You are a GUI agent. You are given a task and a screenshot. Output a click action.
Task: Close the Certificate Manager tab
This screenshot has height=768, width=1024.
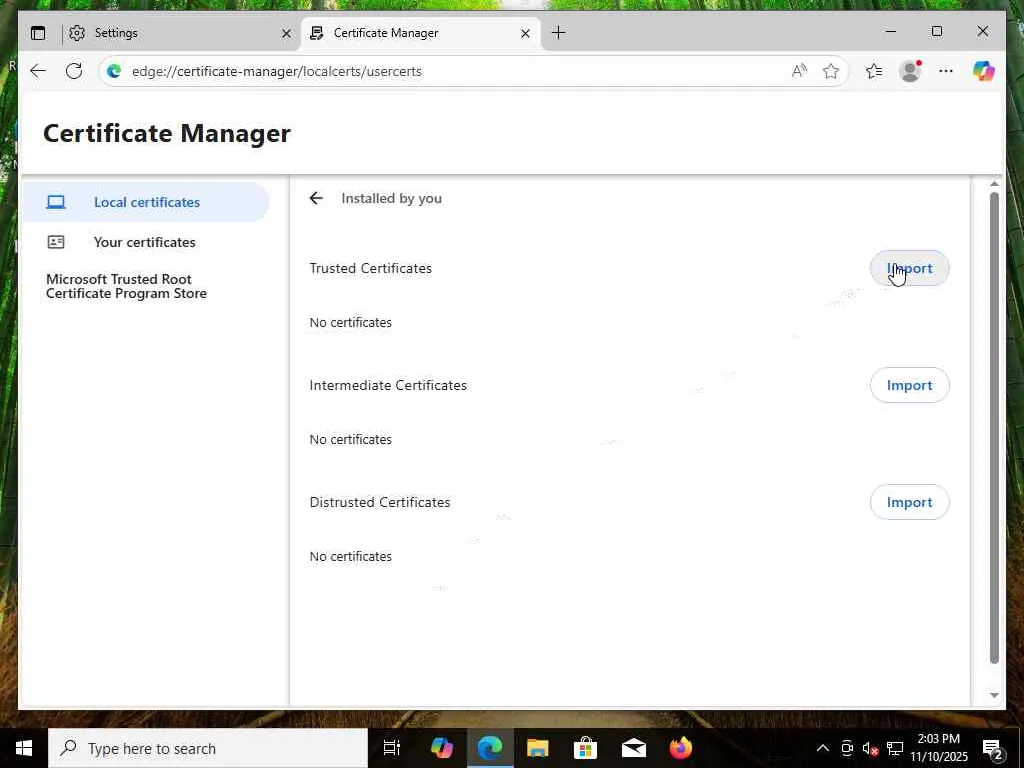[525, 33]
